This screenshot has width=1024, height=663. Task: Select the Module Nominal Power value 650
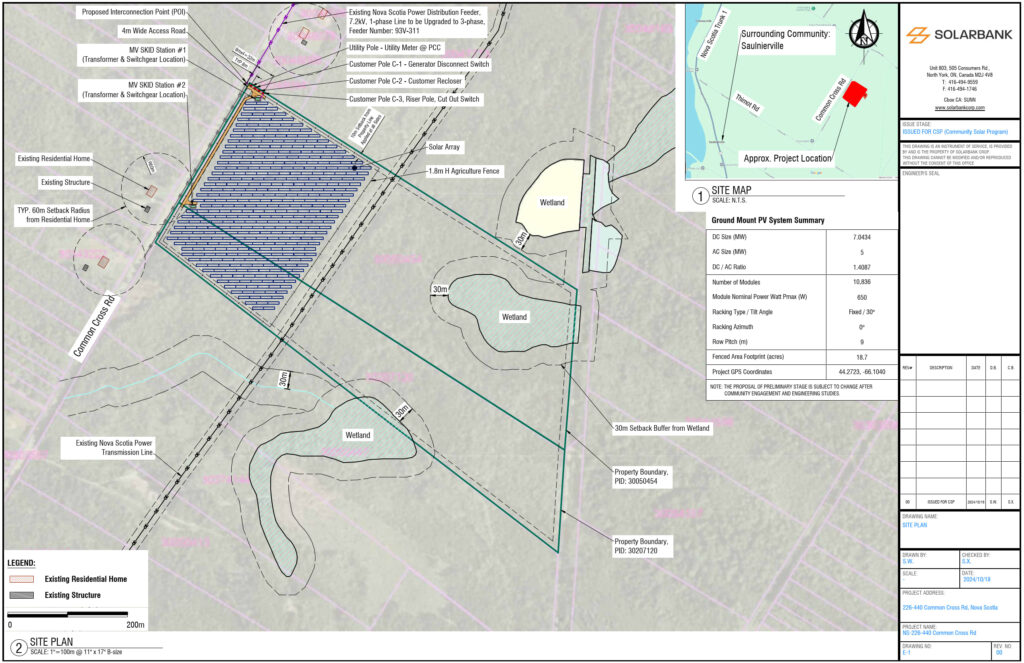point(861,297)
